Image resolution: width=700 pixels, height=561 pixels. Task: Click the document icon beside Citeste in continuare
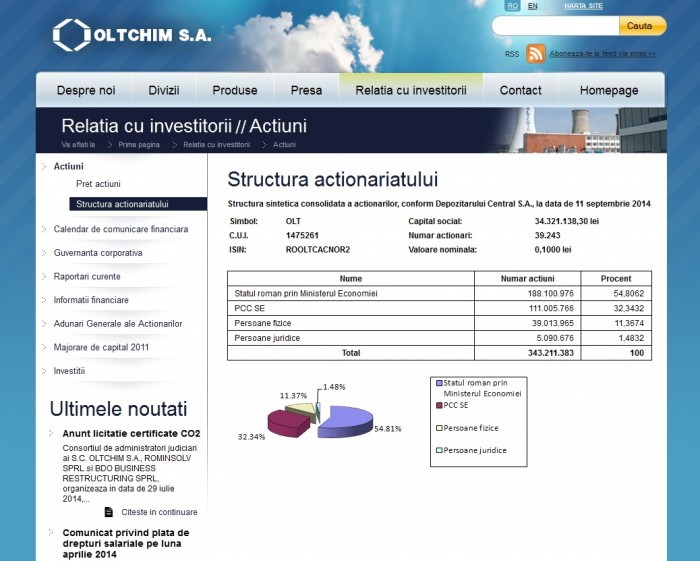[x=108, y=512]
